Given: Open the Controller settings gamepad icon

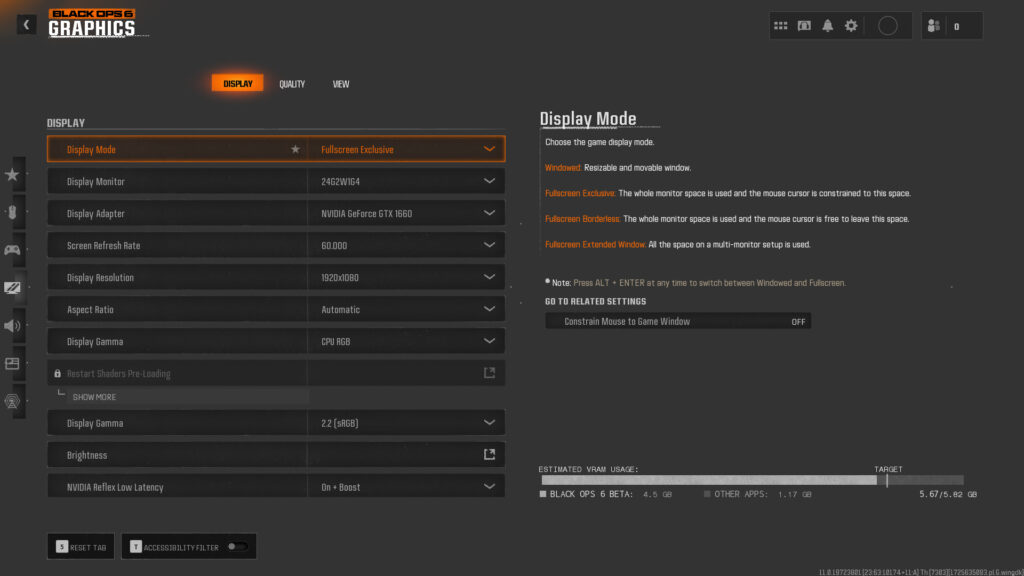Looking at the screenshot, I should pyautogui.click(x=14, y=249).
